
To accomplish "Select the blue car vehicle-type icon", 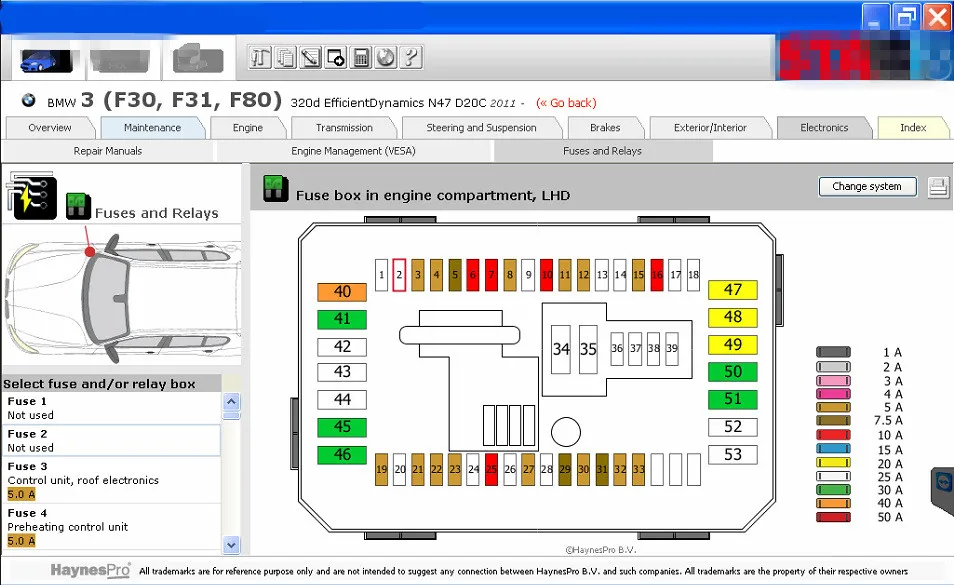I will pos(46,60).
